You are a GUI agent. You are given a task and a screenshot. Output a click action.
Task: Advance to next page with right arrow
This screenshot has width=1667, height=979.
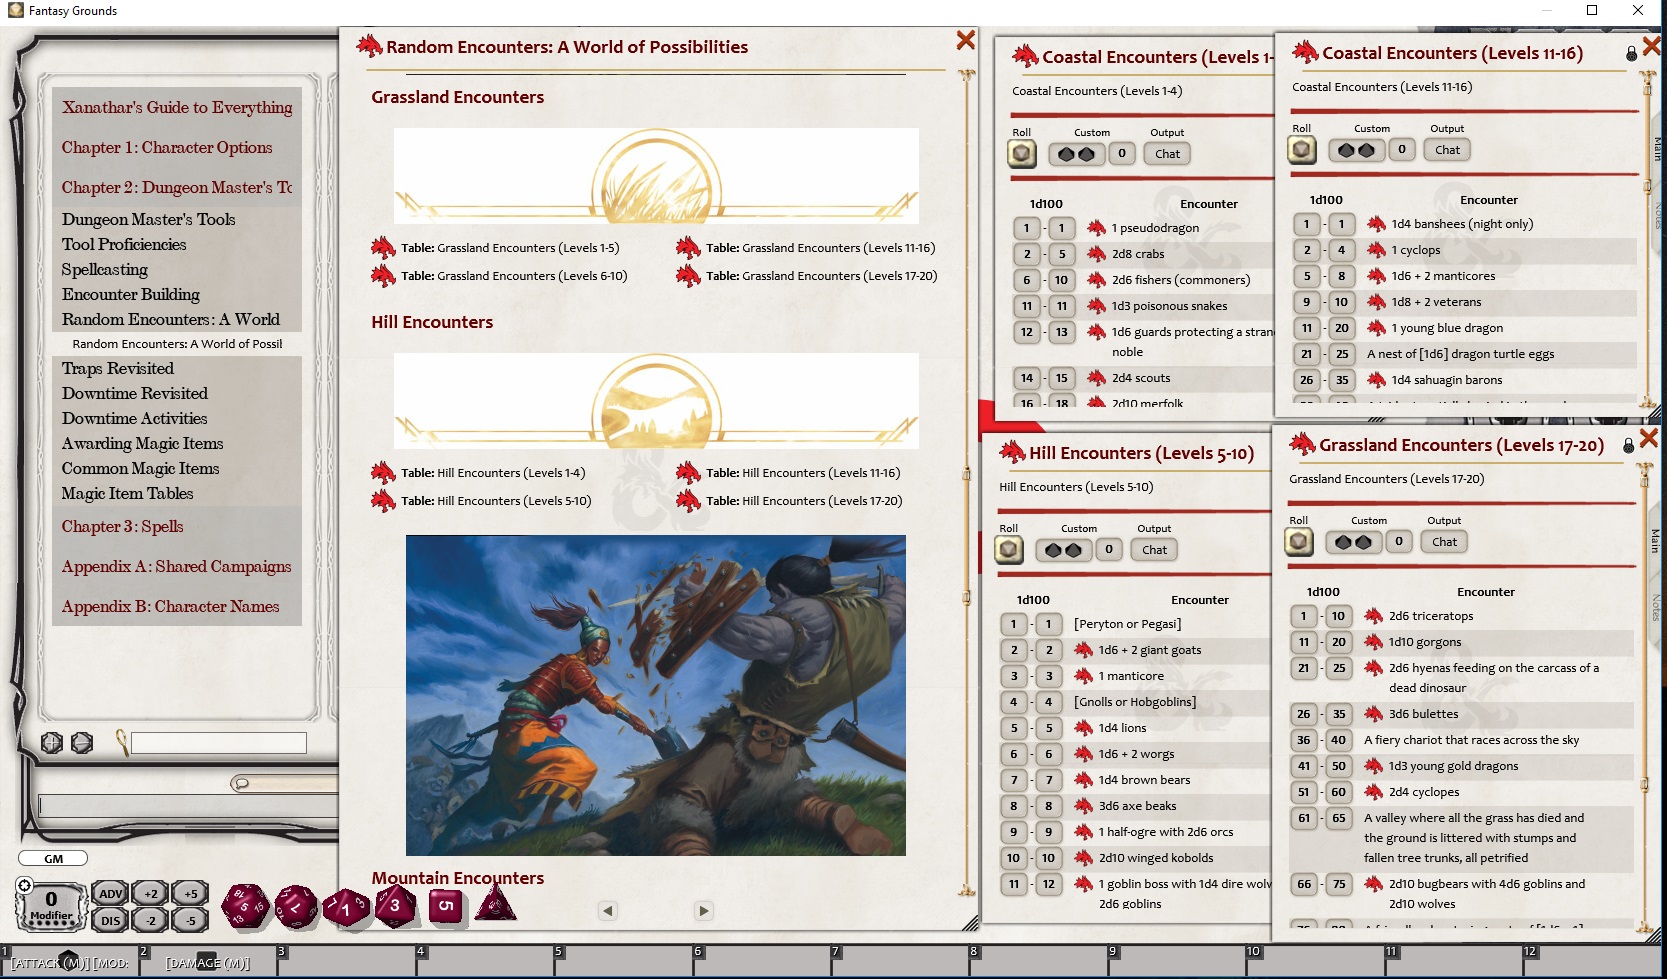click(x=704, y=911)
